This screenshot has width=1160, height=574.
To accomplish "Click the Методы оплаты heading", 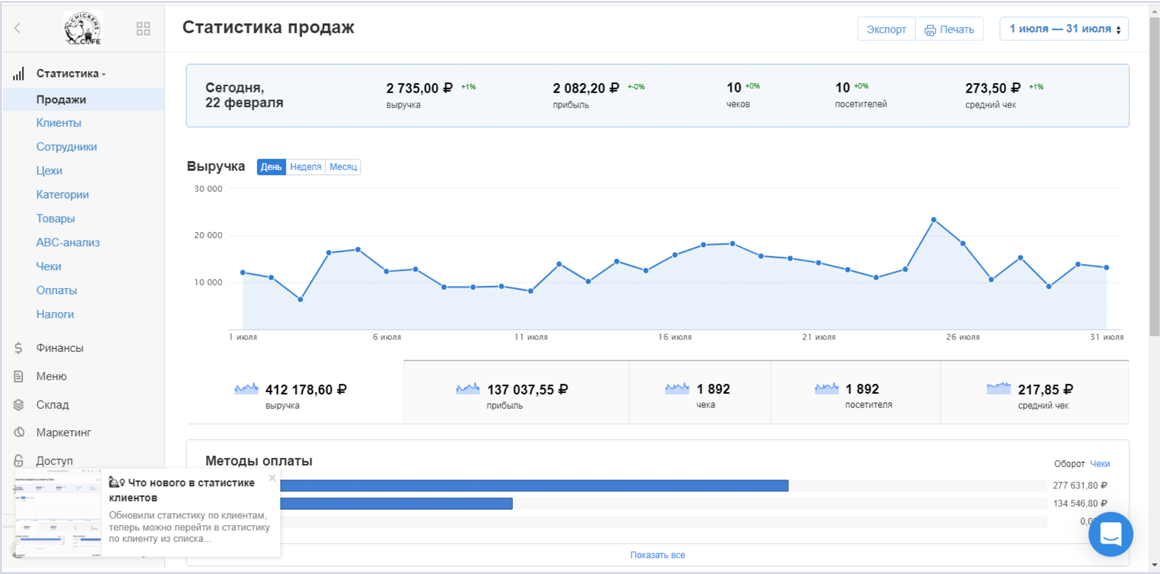I will (x=259, y=461).
